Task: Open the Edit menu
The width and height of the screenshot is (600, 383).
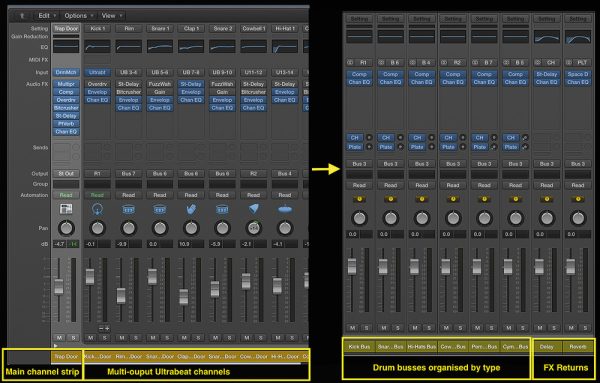Action: [46, 16]
